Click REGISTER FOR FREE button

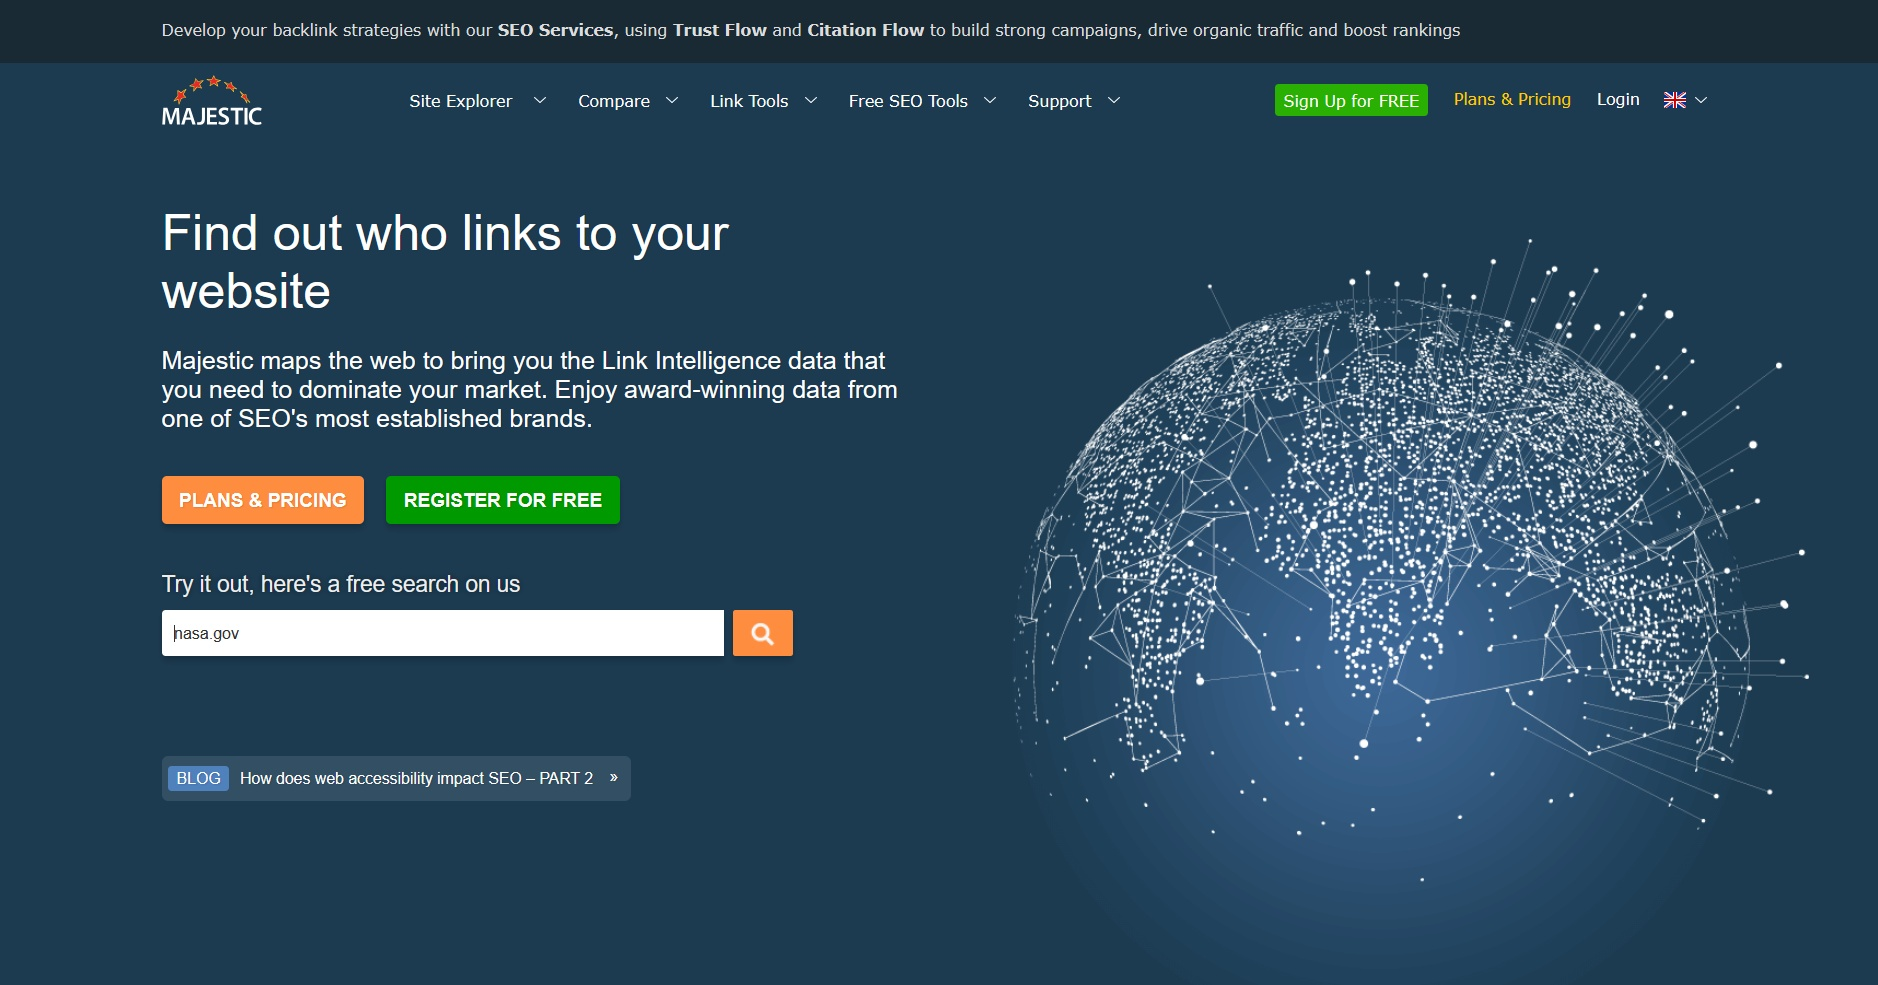tap(503, 500)
